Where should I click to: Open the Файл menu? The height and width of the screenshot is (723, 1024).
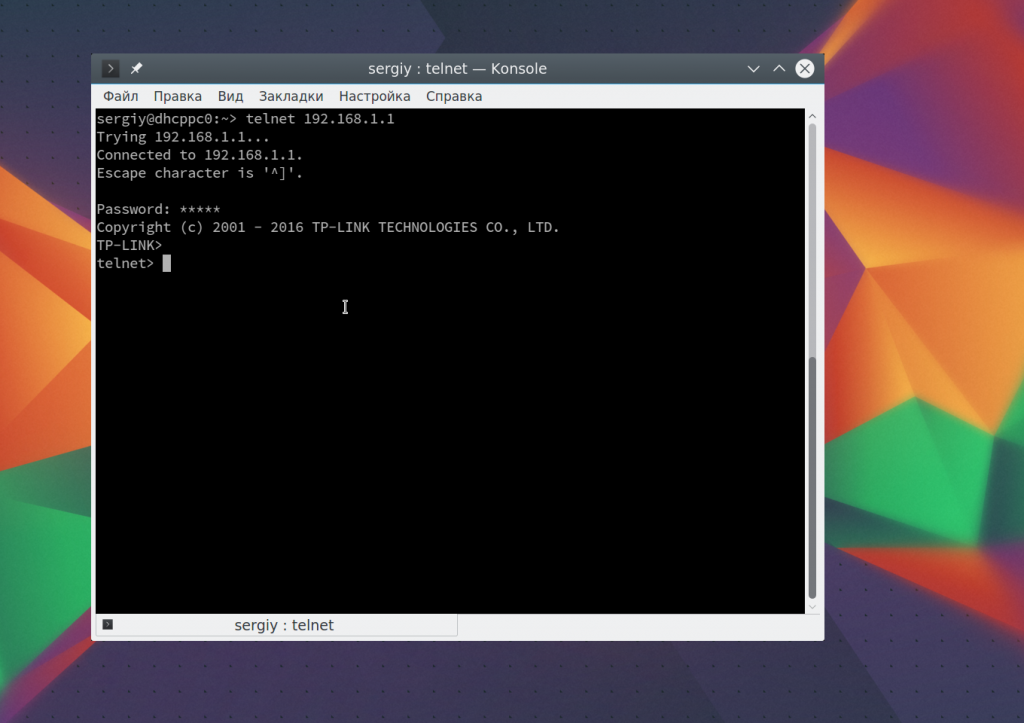click(121, 96)
